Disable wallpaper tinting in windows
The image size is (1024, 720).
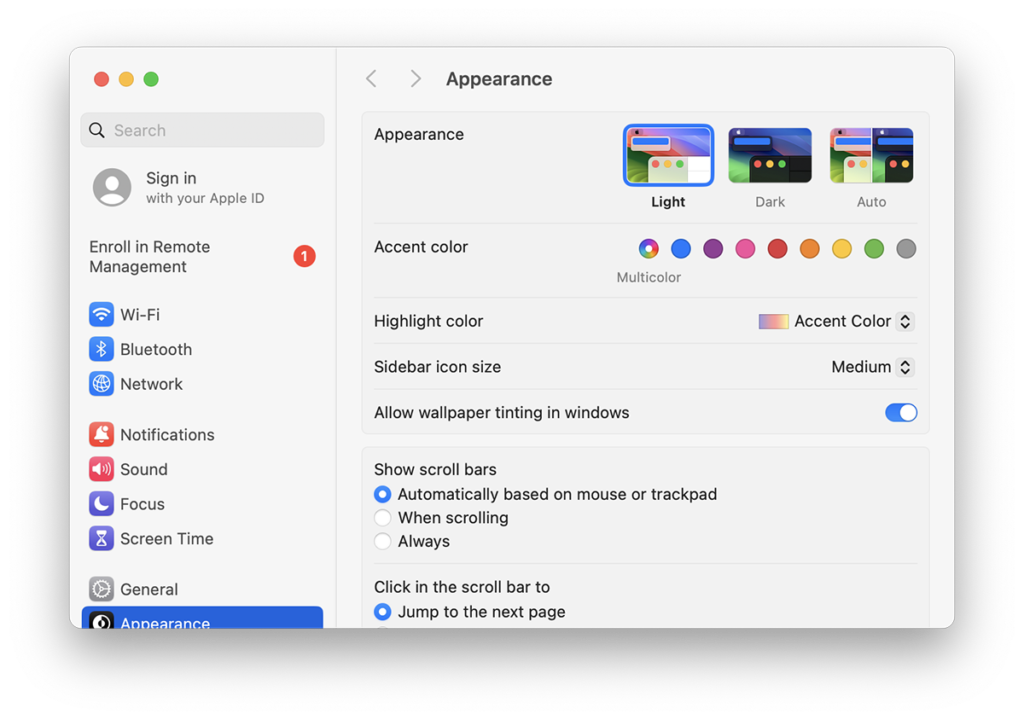[x=901, y=412]
